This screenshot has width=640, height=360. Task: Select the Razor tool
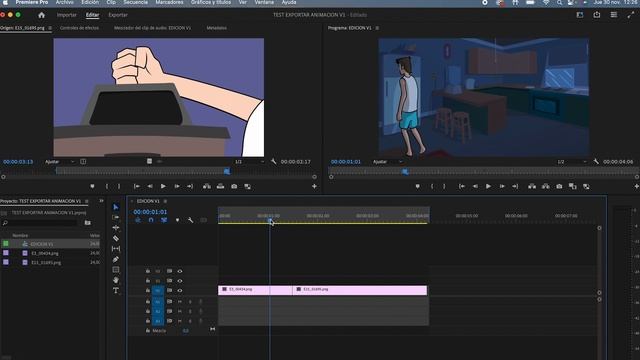coord(116,238)
